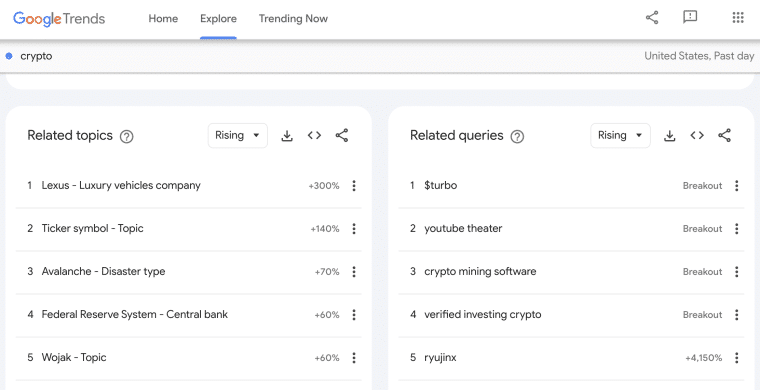Image resolution: width=760 pixels, height=390 pixels.
Task: Open the Google apps grid
Action: 737,18
